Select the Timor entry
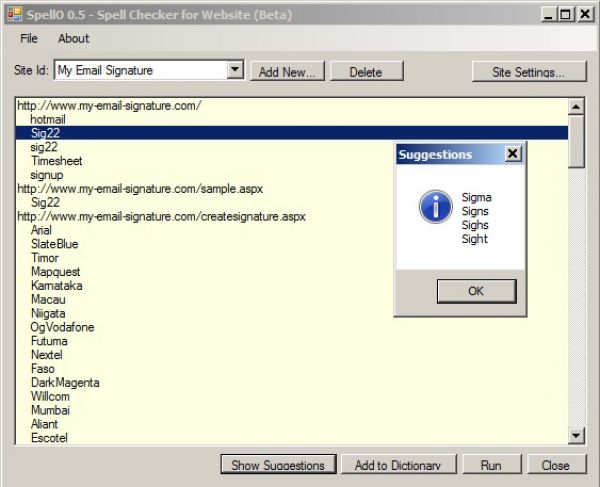The height and width of the screenshot is (487, 600). 45,258
